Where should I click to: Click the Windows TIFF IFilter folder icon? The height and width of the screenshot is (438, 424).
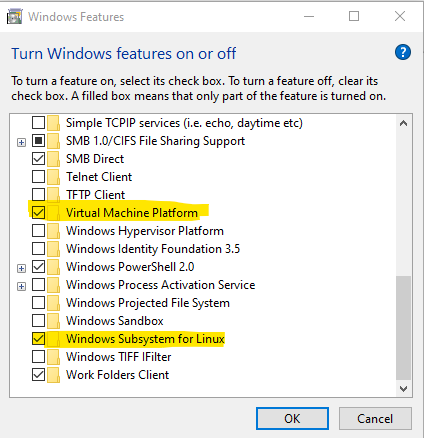click(53, 357)
